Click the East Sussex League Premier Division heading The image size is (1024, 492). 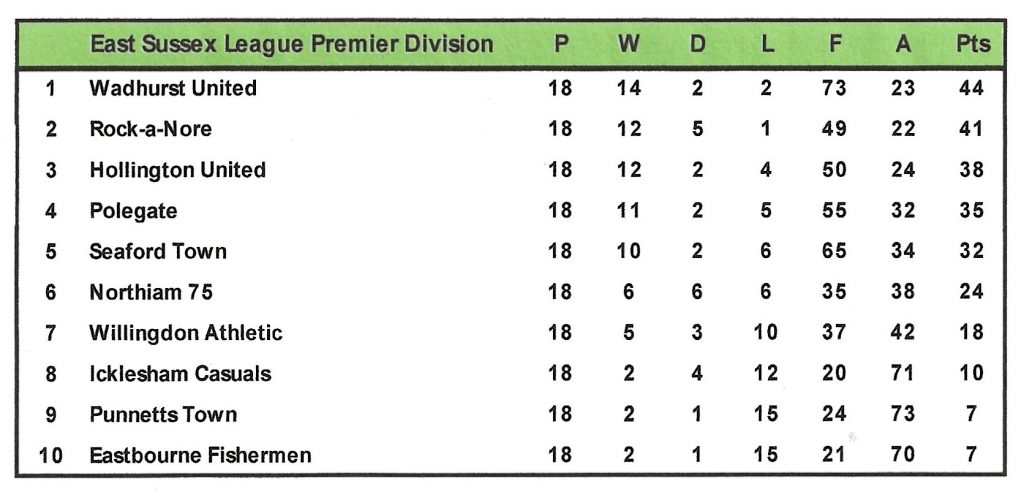click(291, 45)
